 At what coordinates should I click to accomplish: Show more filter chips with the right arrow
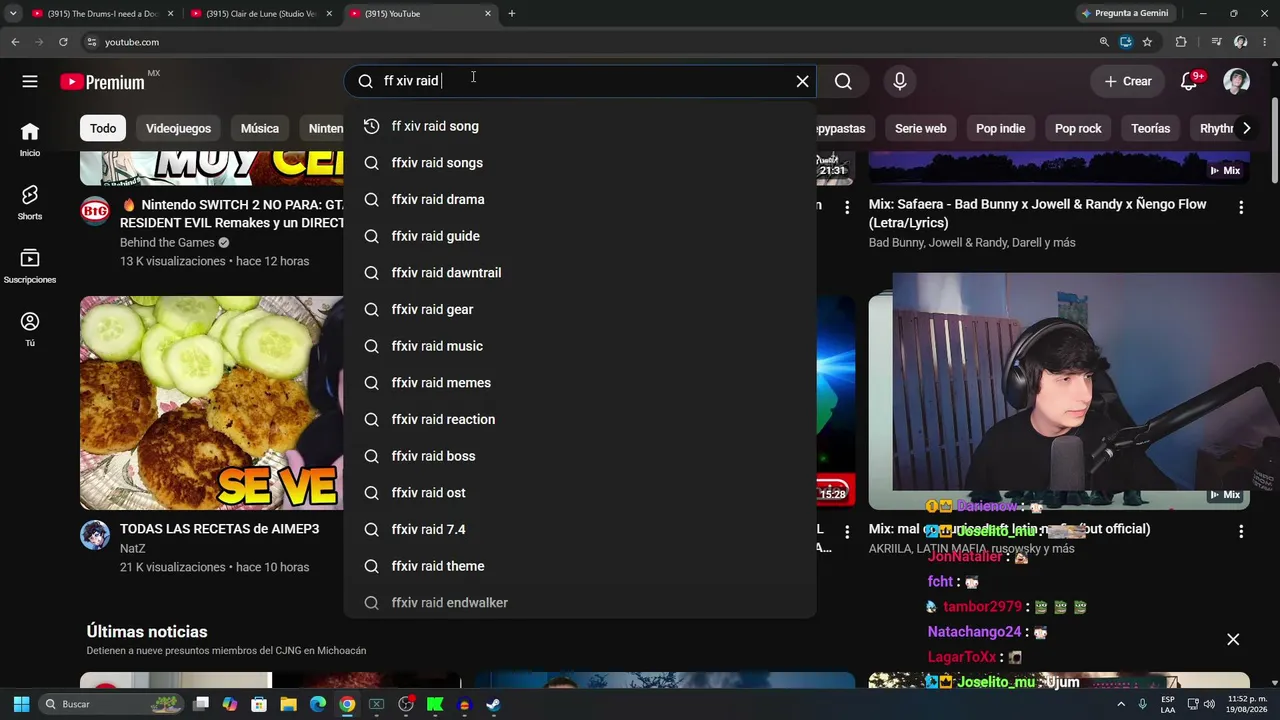click(x=1246, y=128)
